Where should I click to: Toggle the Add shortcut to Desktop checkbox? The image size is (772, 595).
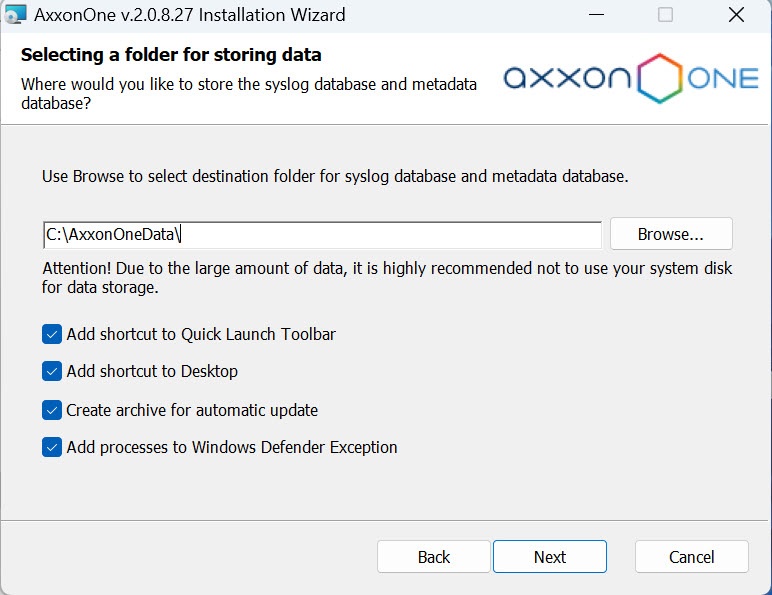pyautogui.click(x=52, y=371)
